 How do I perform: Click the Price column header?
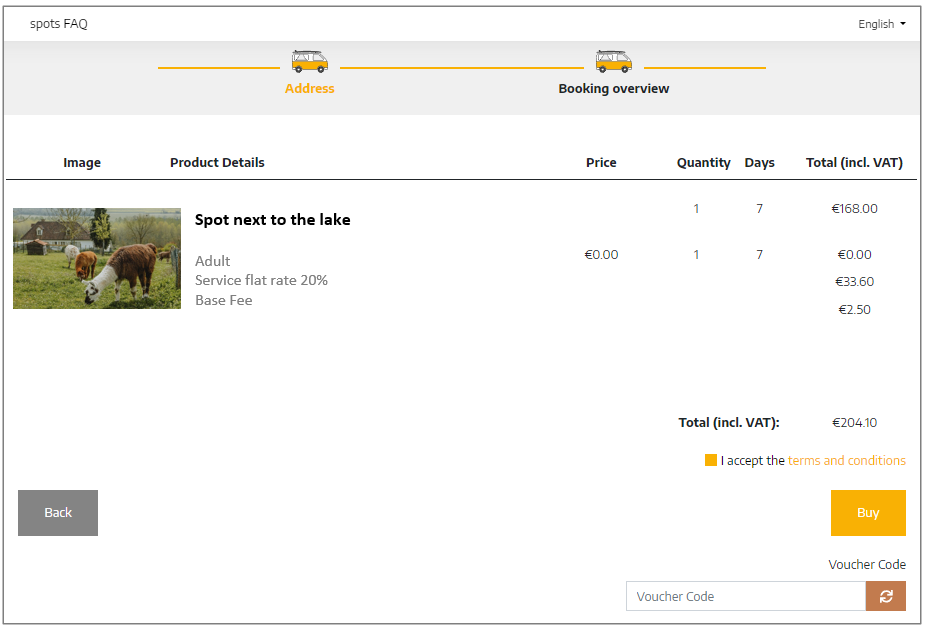601,163
